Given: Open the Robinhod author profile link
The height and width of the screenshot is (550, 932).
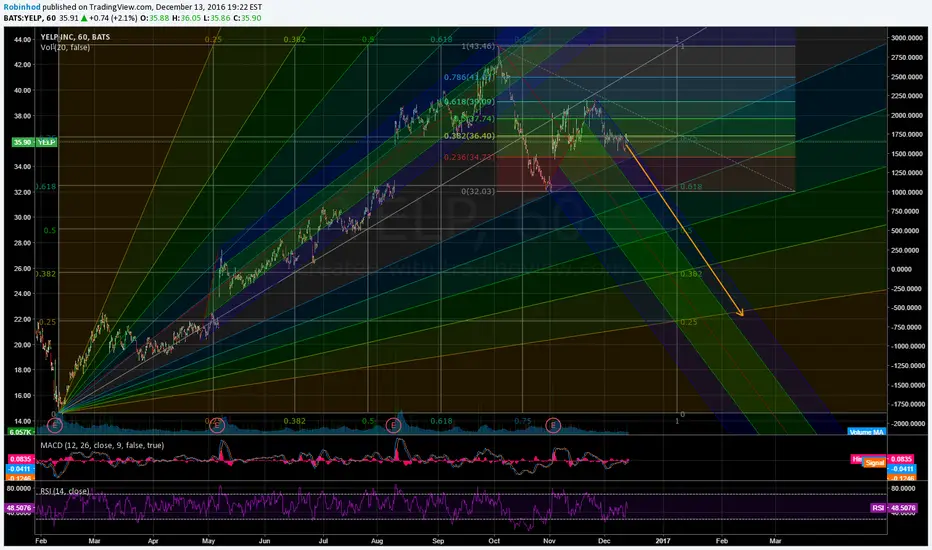Looking at the screenshot, I should (22, 7).
